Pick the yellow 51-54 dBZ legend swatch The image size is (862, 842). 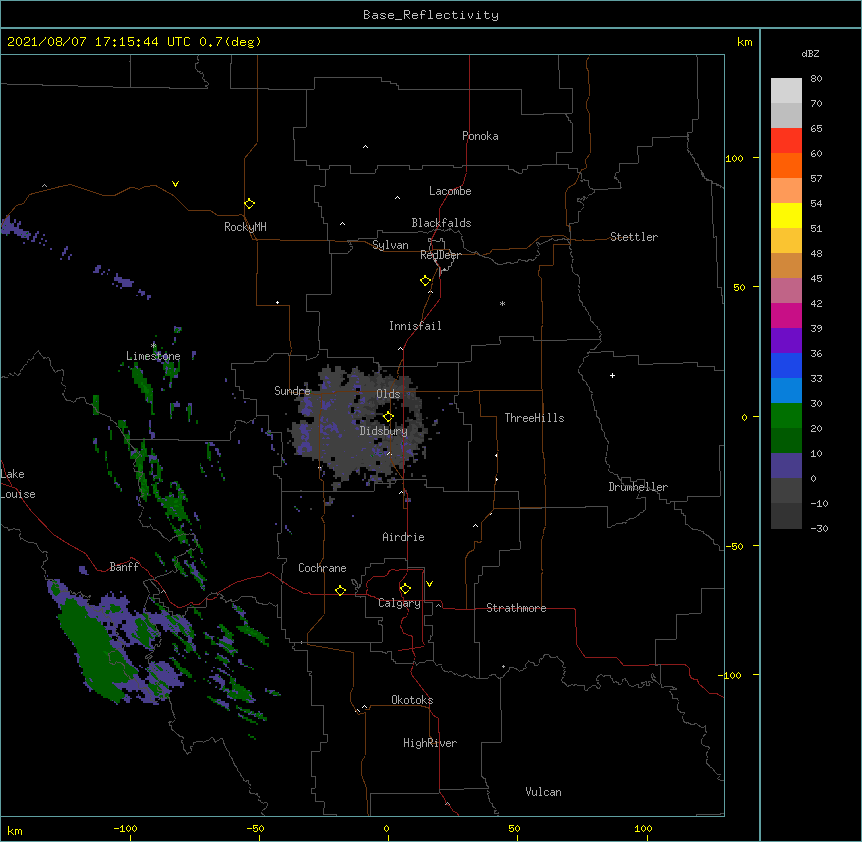point(786,215)
